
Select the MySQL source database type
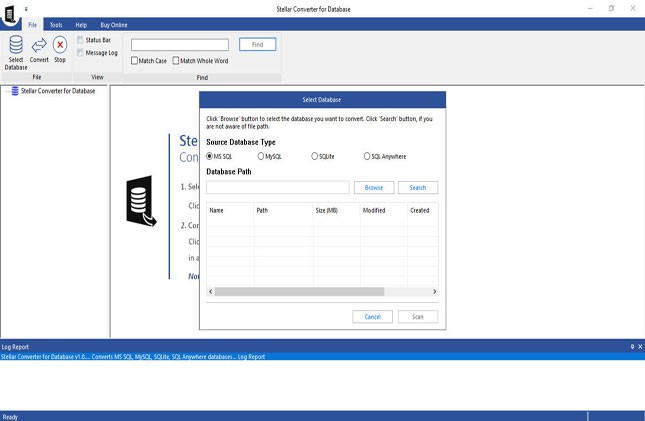[x=262, y=156]
